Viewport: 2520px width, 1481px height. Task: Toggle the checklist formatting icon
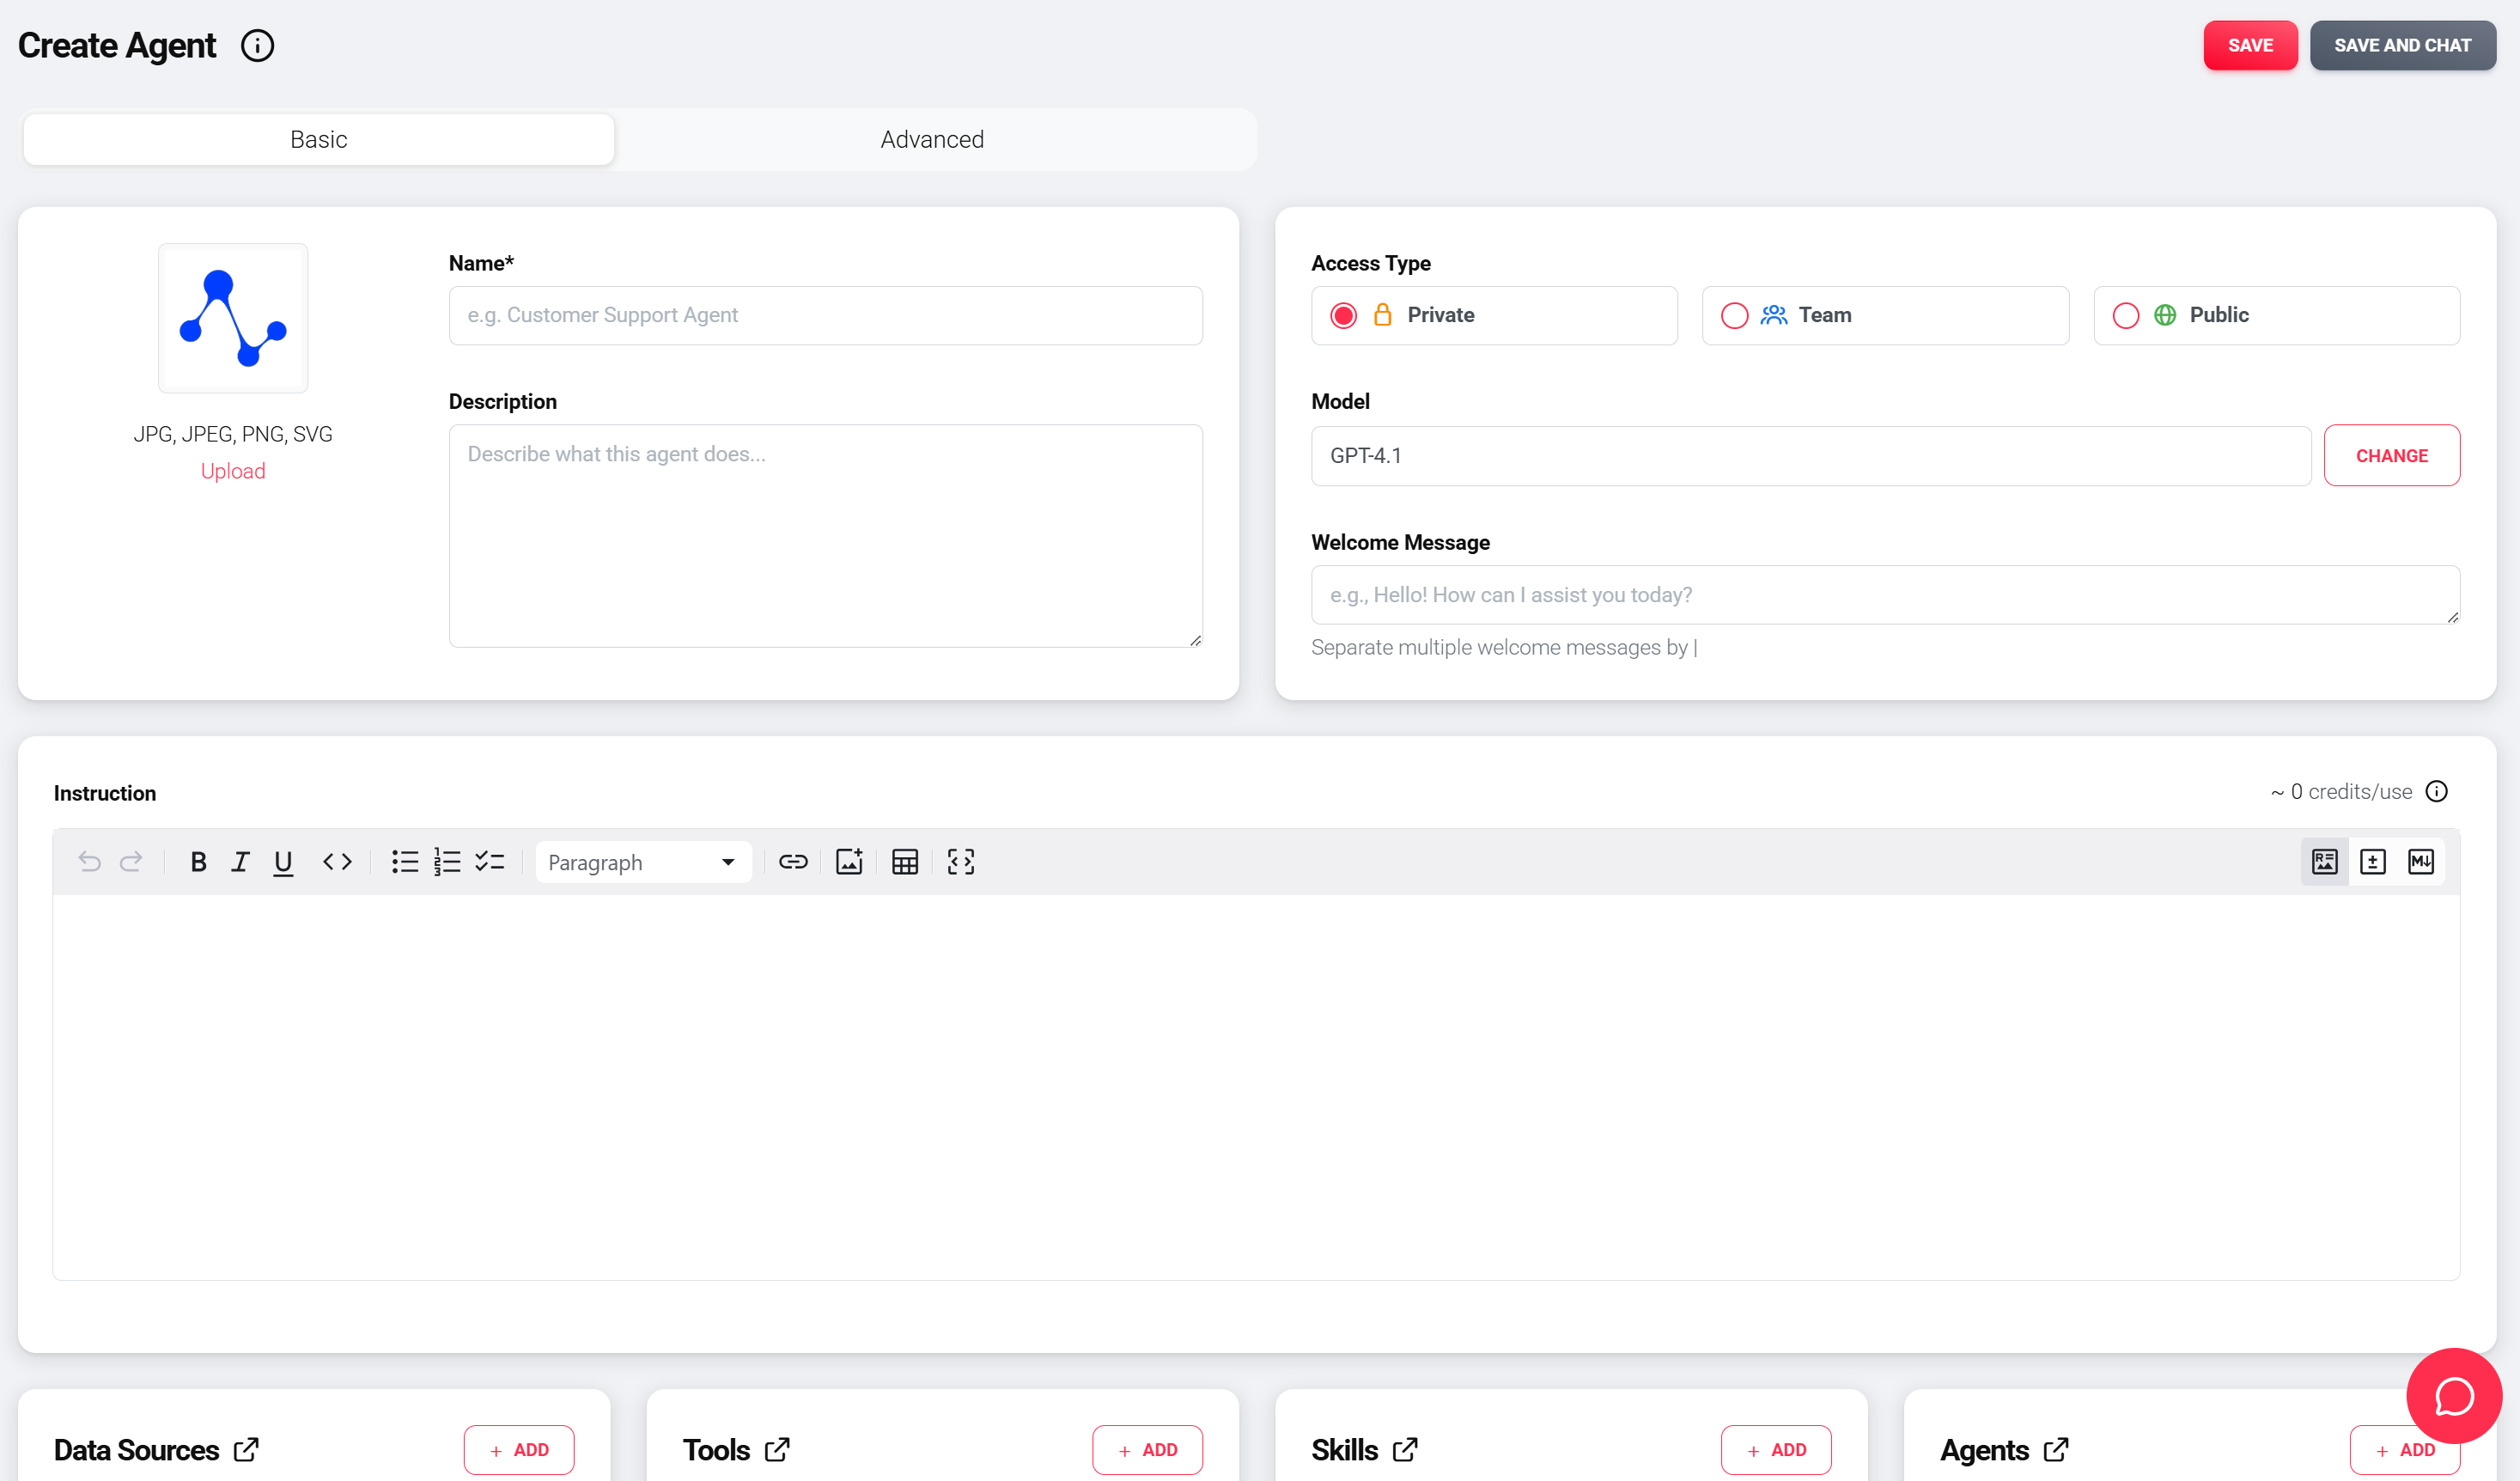point(489,862)
